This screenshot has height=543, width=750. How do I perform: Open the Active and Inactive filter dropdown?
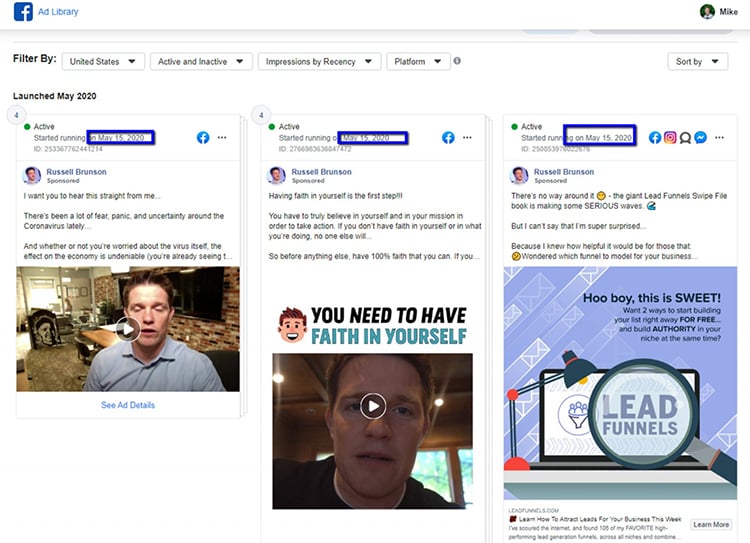[x=201, y=61]
